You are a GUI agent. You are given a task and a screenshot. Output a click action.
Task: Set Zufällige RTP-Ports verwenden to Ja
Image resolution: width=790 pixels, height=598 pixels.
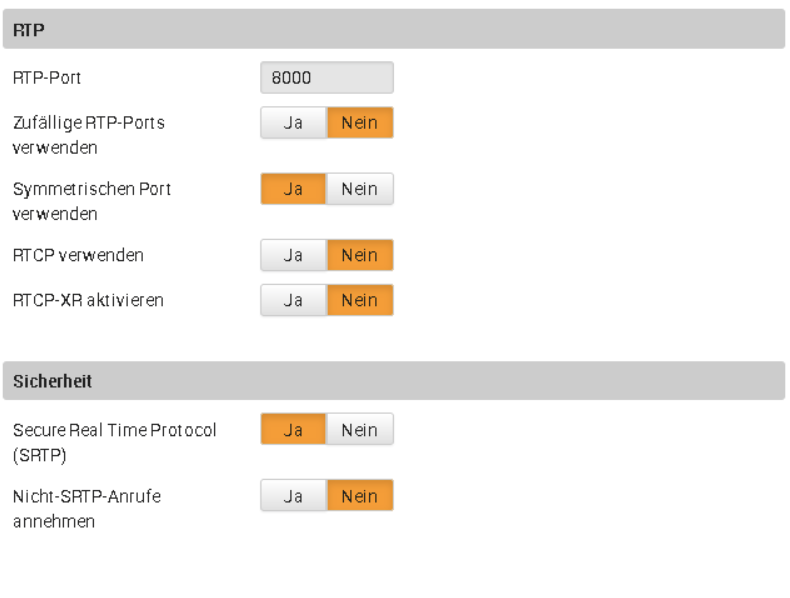[x=293, y=123]
